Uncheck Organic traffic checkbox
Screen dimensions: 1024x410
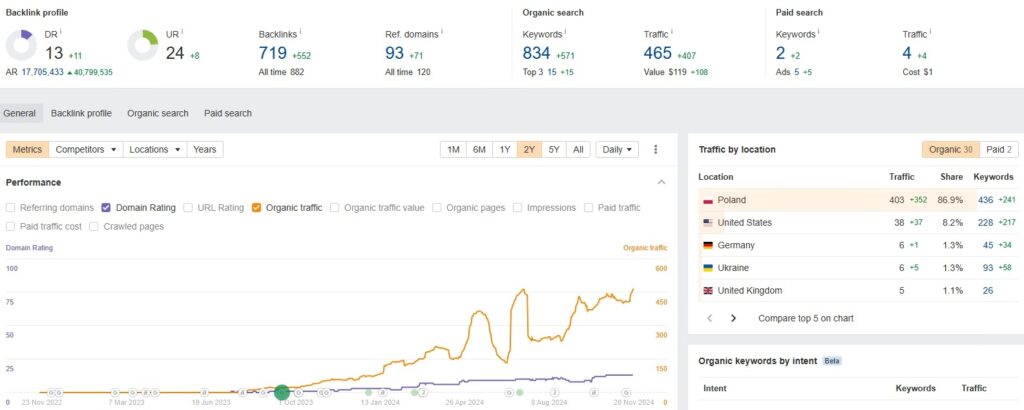pos(256,208)
